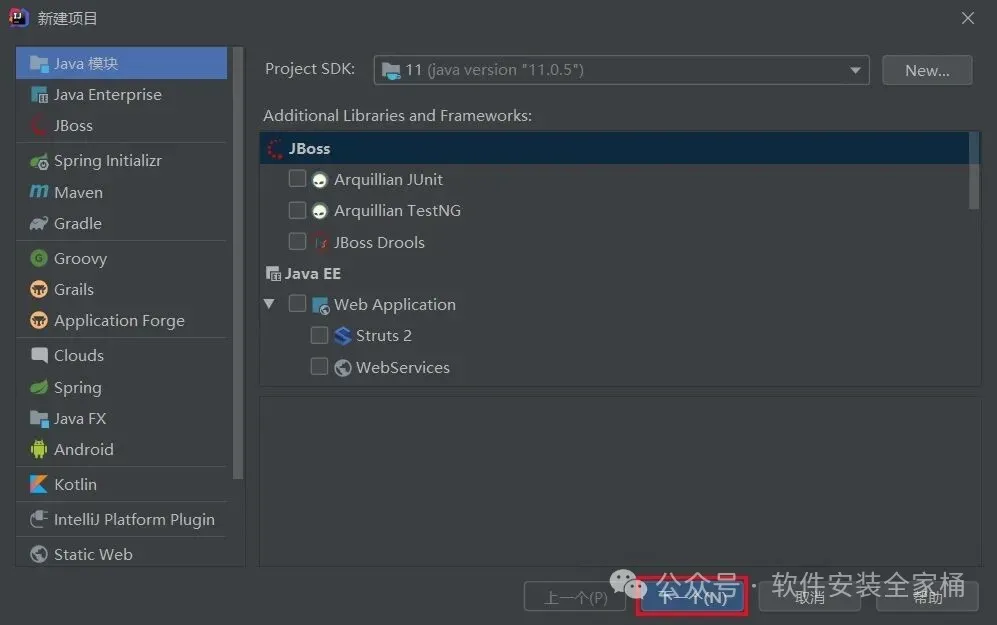The height and width of the screenshot is (625, 997).
Task: Click the Arquillian TestNG alien icon
Action: [319, 211]
